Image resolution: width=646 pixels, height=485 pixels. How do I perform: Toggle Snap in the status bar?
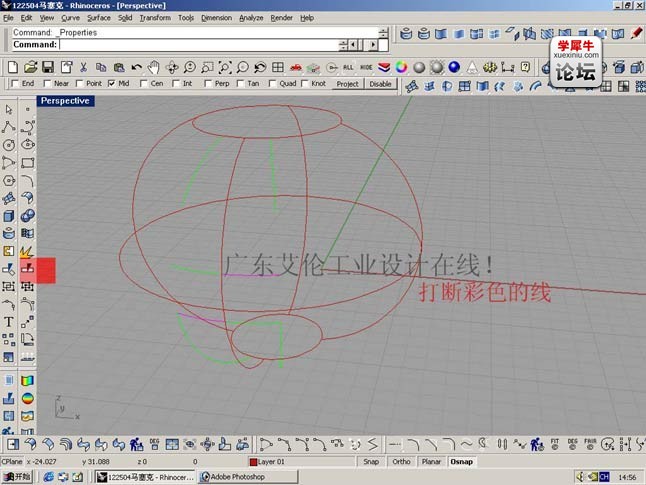(x=371, y=462)
